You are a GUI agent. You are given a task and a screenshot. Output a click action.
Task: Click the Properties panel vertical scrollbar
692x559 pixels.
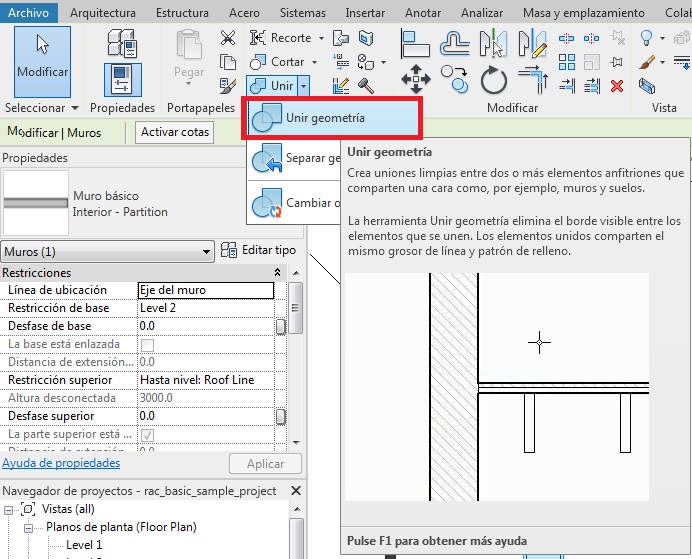pos(295,360)
